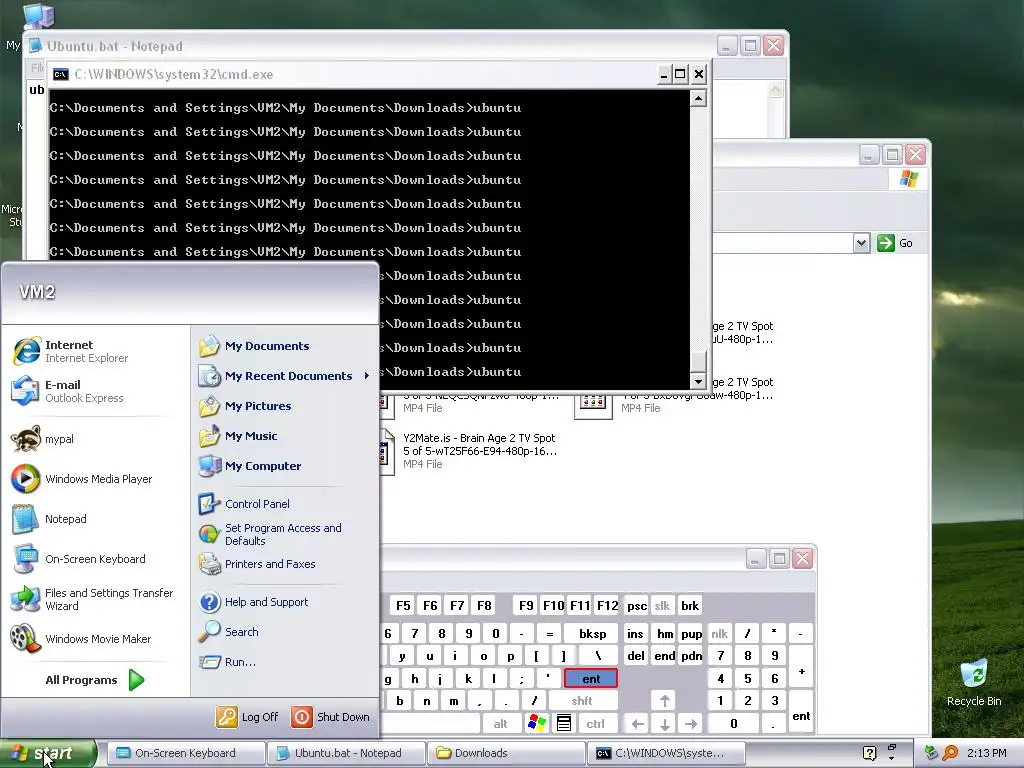
Task: Open My Documents folder
Action: click(x=254, y=346)
